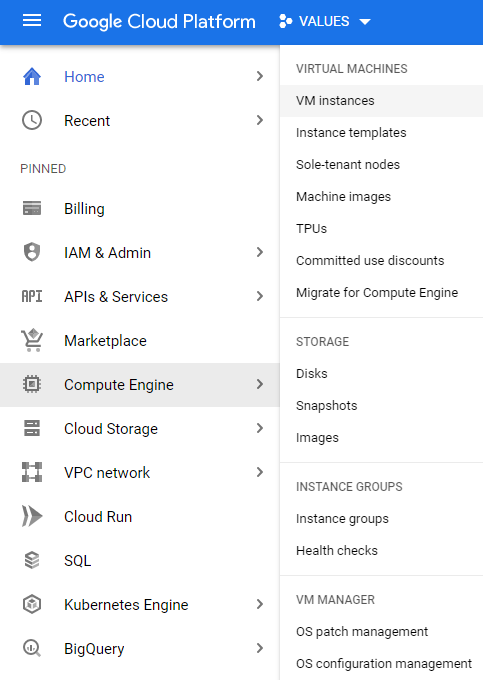Click the Home house icon
The height and width of the screenshot is (680, 483).
[32, 77]
